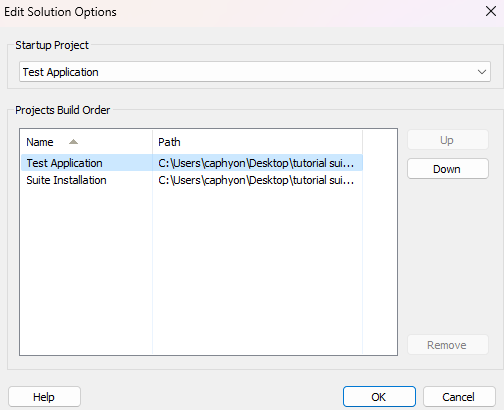Screen dimensions: 504x410
Task: Click the Remove button
Action: click(x=448, y=345)
